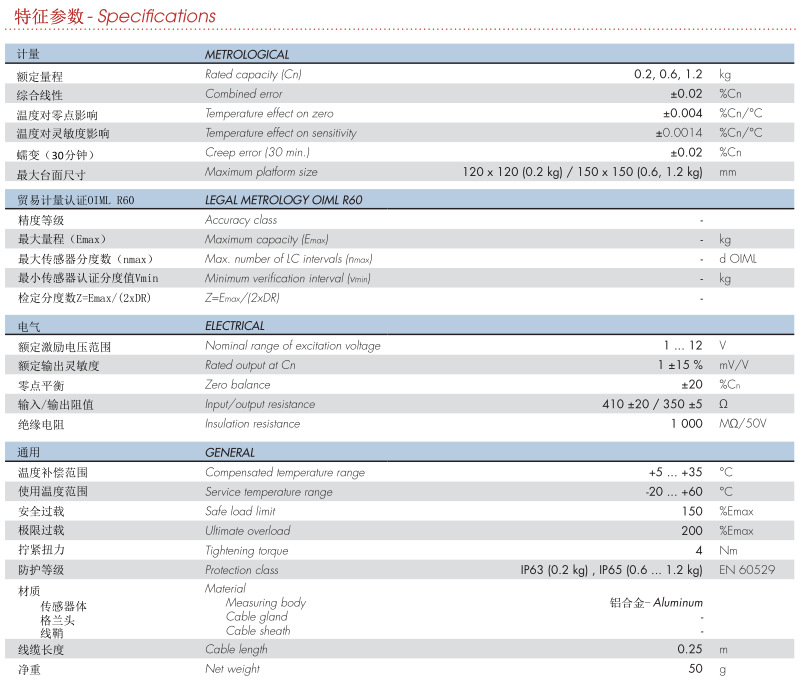Image resolution: width=799 pixels, height=687 pixels.
Task: Select the 0.2, 0.6, 1.2 capacity value
Action: (668, 74)
